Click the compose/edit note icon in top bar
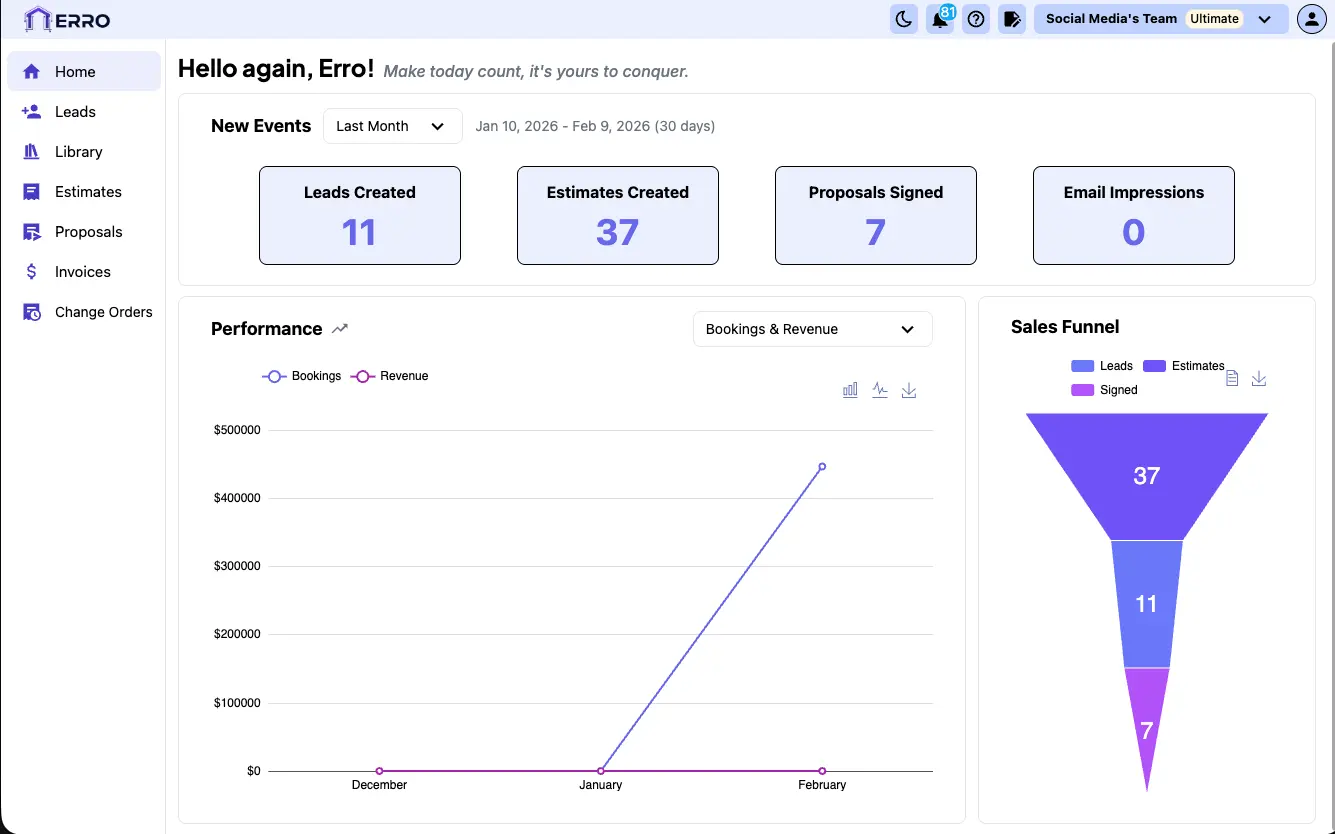This screenshot has height=834, width=1335. click(1011, 18)
